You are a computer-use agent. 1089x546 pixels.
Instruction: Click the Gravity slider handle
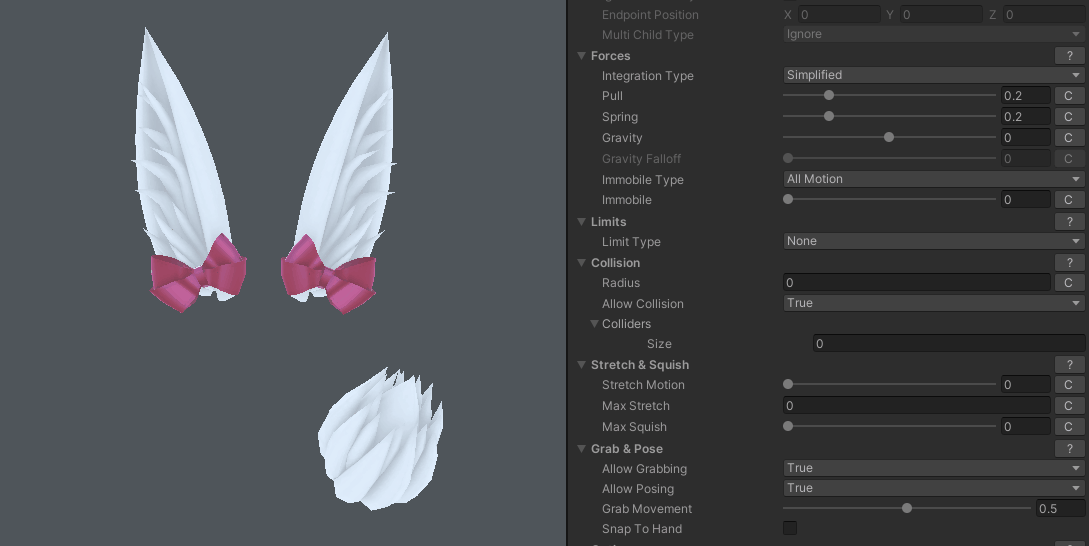click(x=889, y=137)
